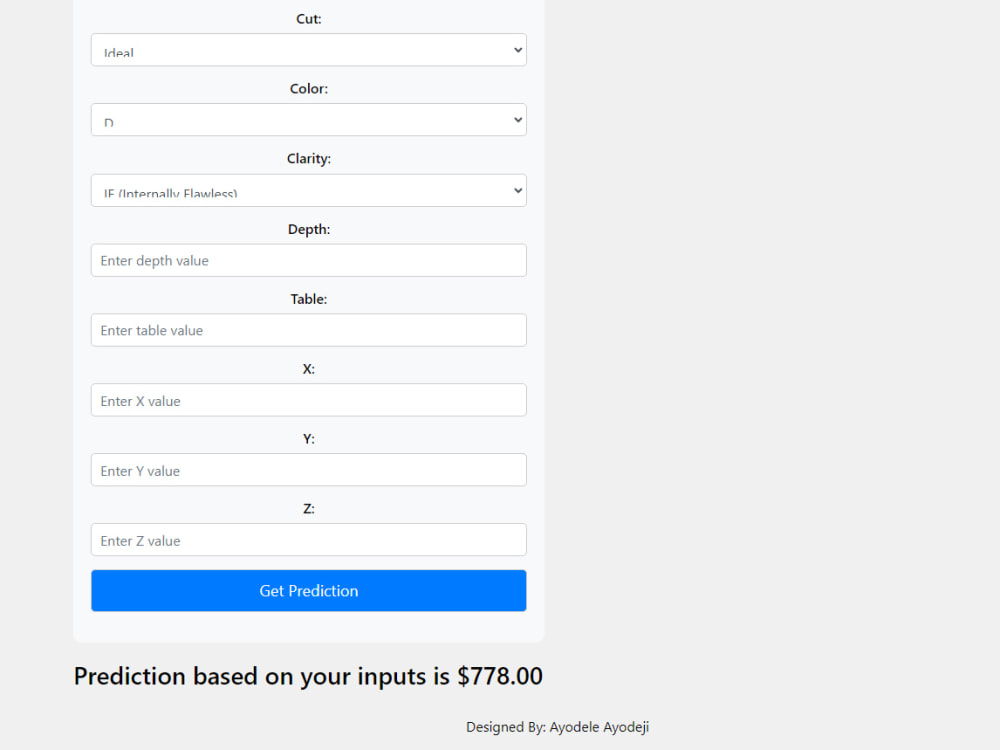Click the Designed By Ayodele Ayodeji footer

pyautogui.click(x=557, y=727)
